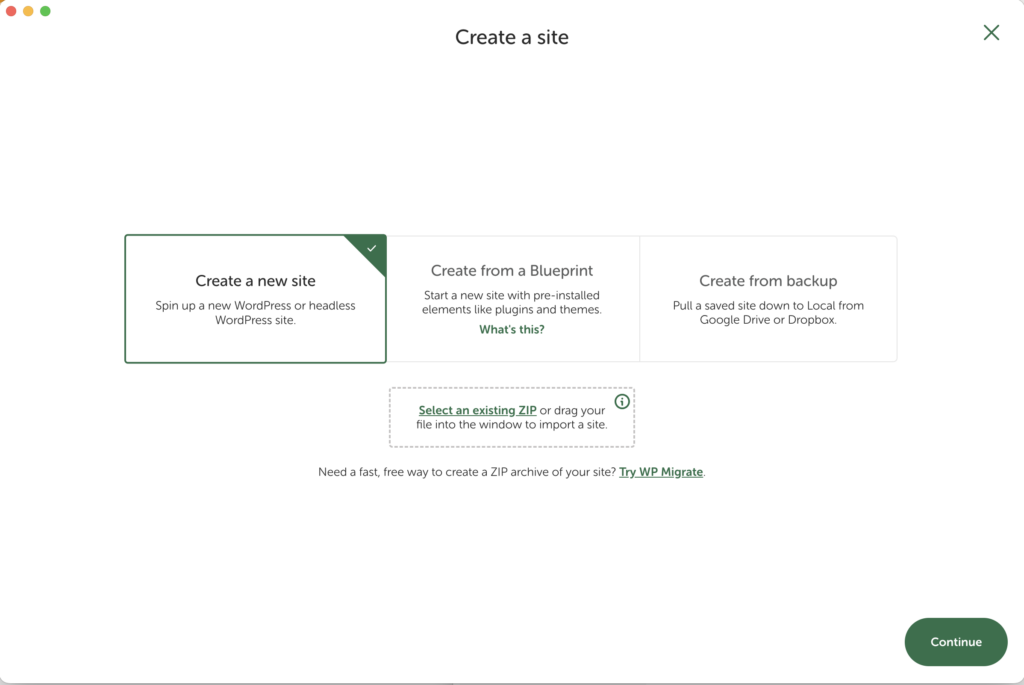Click the yellow macOS minimize button
1024x685 pixels.
point(28,11)
